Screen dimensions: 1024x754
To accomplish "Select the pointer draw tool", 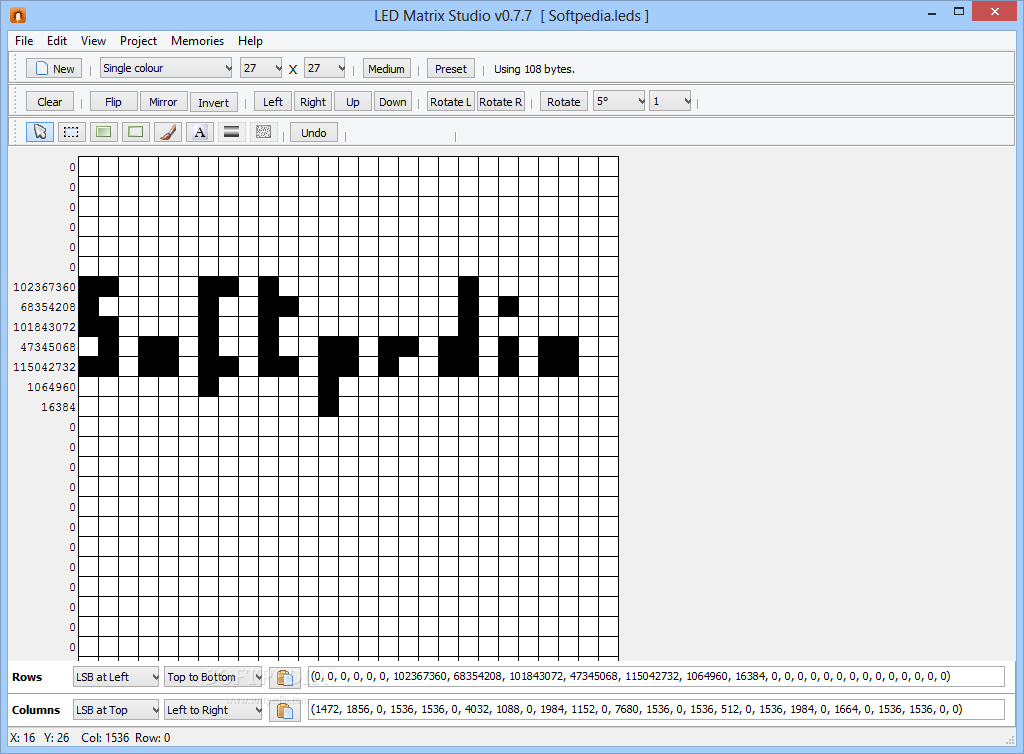I will [x=40, y=133].
